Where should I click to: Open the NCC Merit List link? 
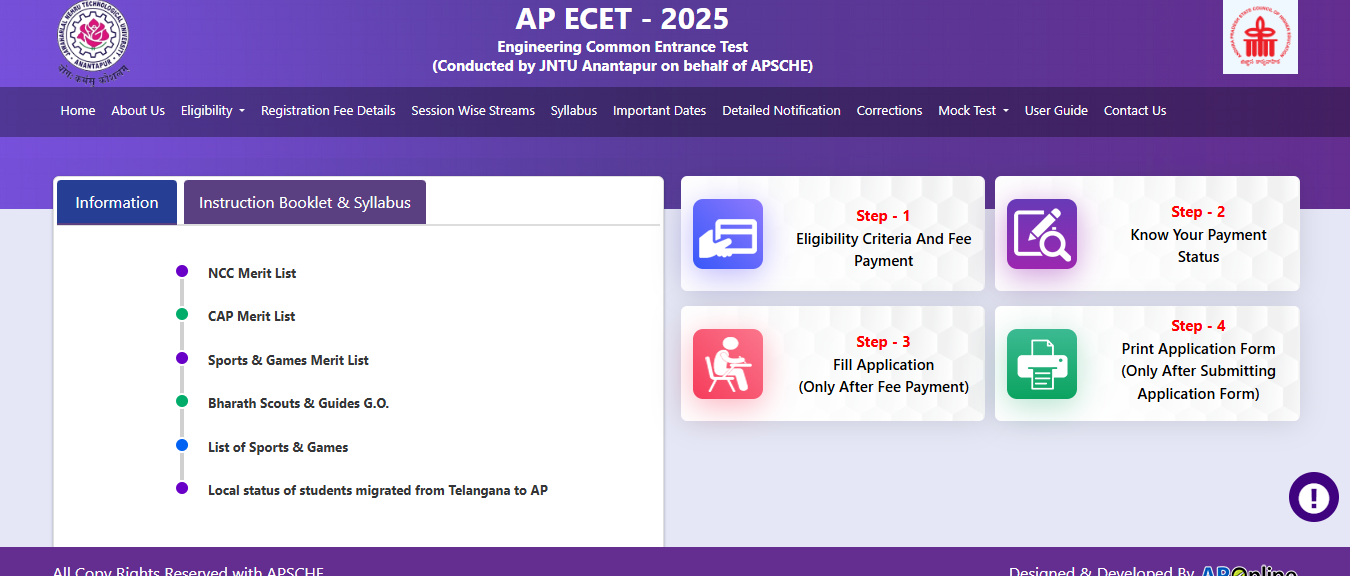click(252, 273)
